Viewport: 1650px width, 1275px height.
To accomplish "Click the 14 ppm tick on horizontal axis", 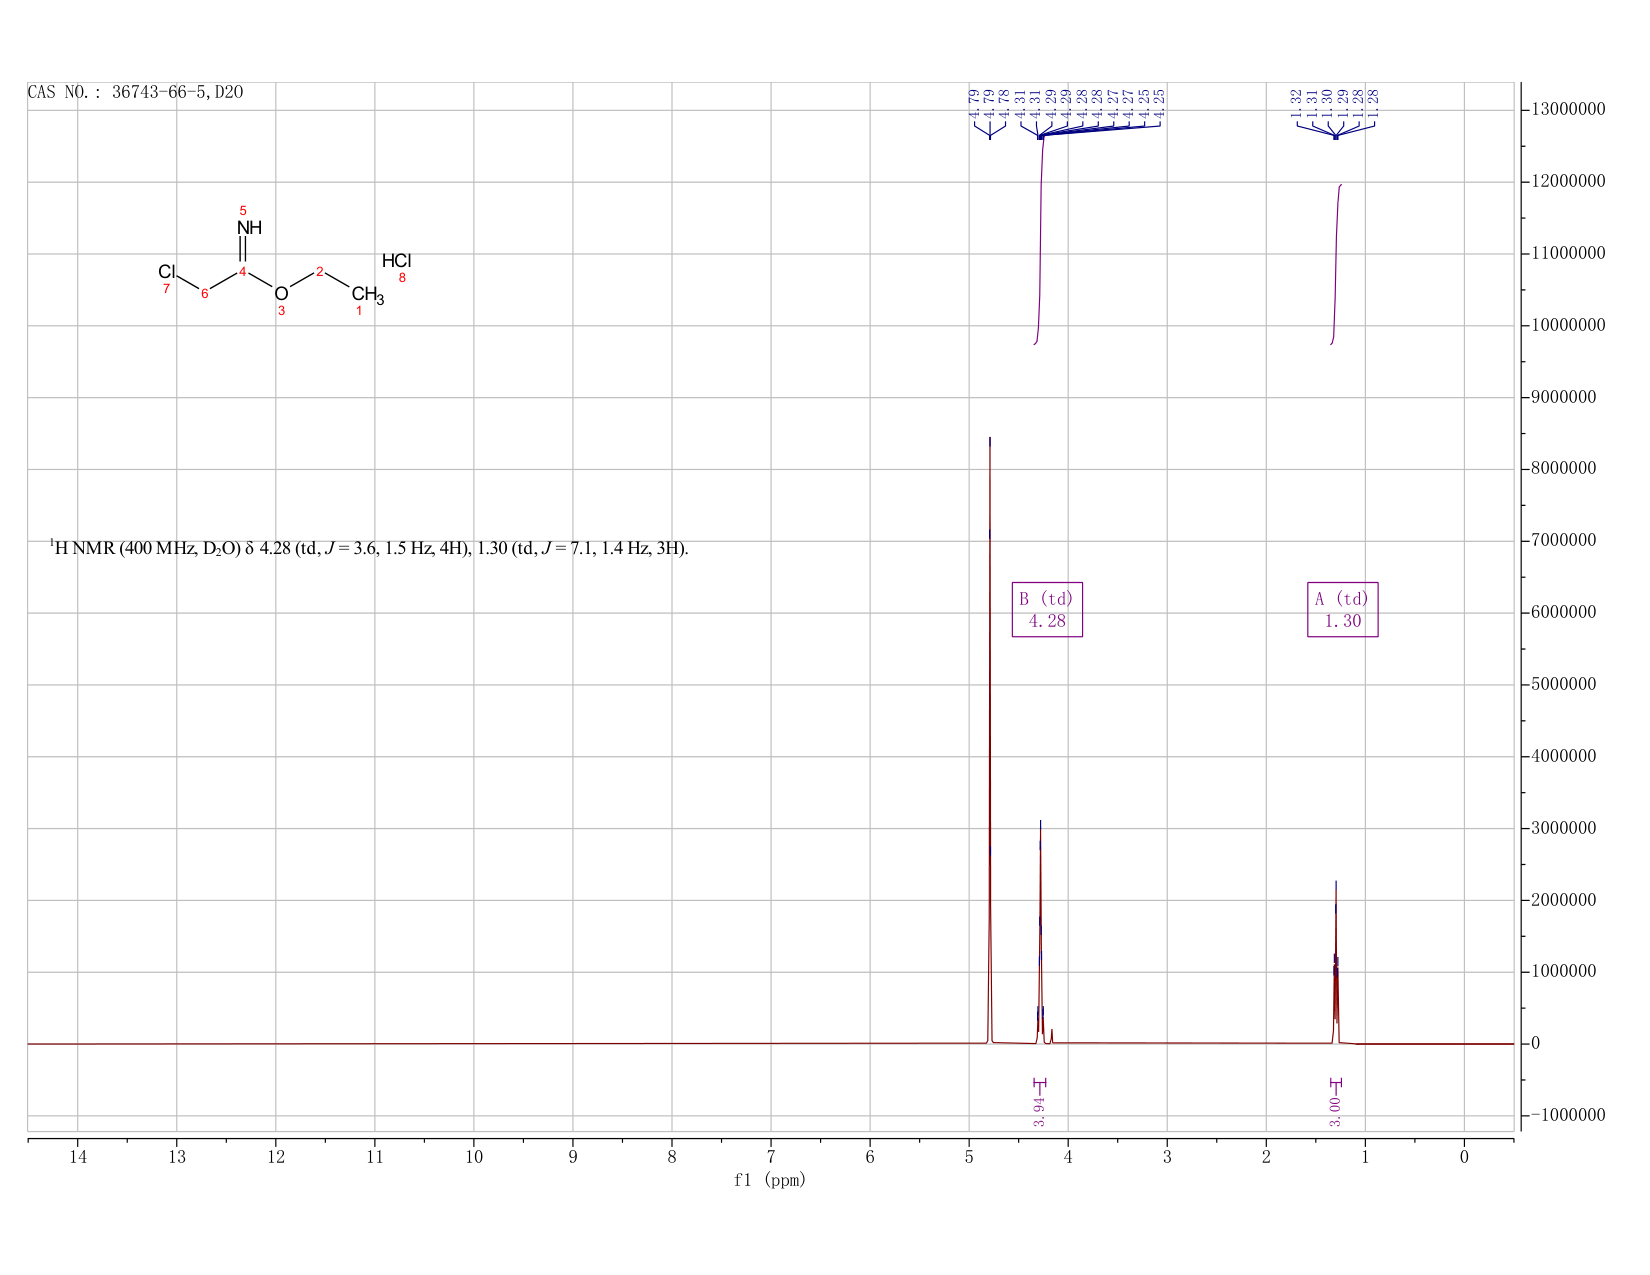I will (x=78, y=1157).
